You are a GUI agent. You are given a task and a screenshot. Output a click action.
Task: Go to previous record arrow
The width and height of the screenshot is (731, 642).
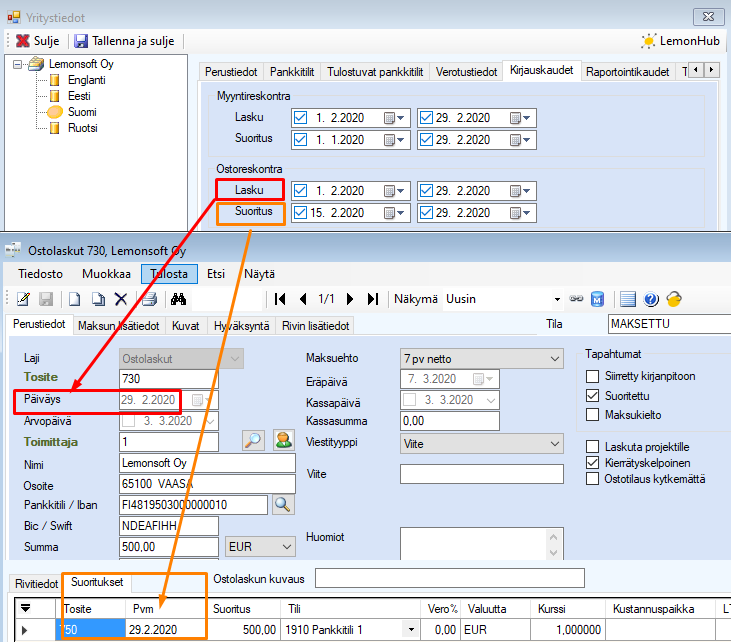[303, 299]
